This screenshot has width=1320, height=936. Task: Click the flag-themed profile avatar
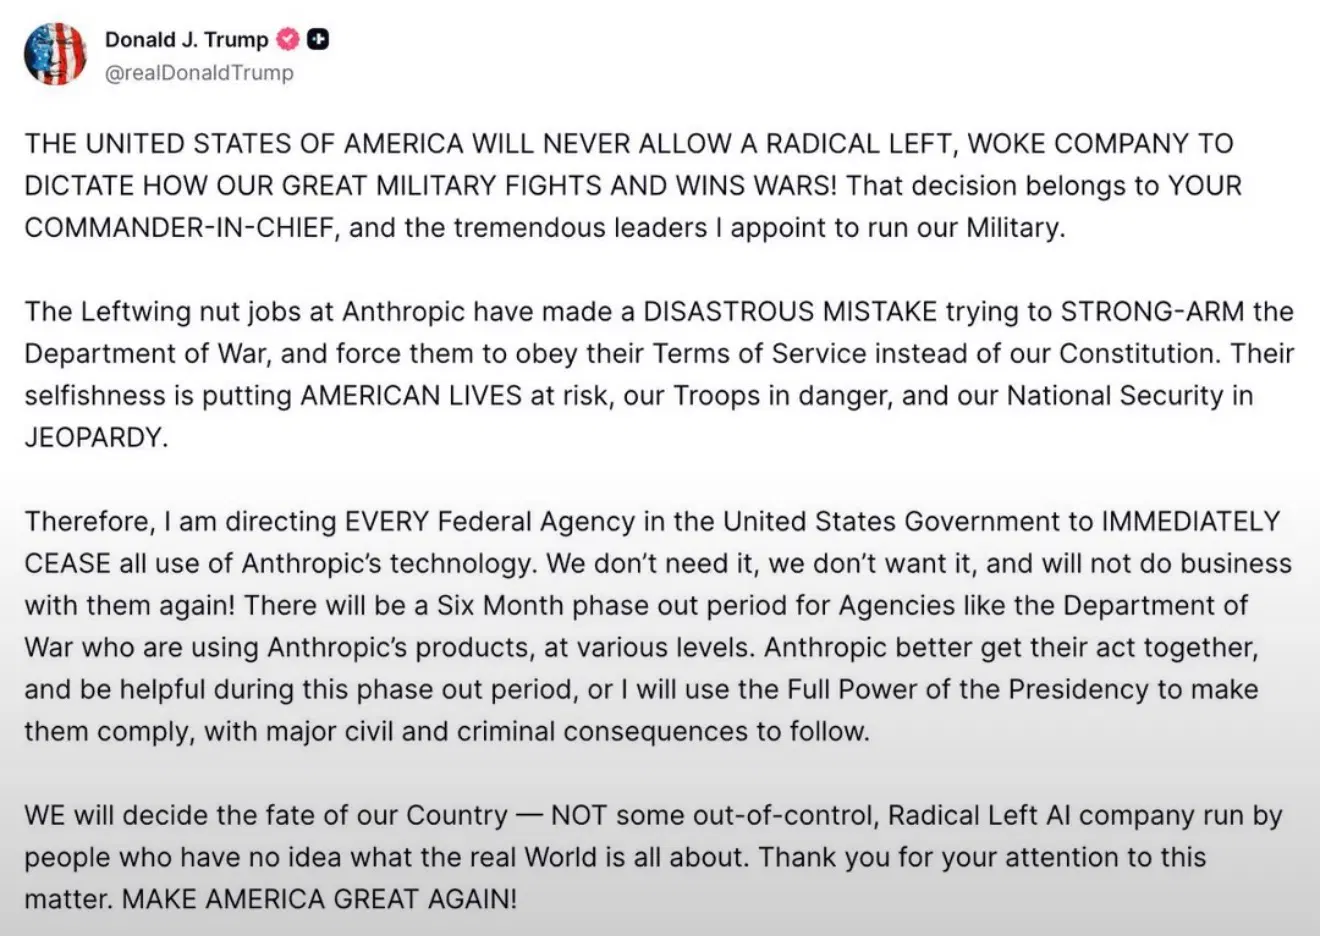(55, 54)
